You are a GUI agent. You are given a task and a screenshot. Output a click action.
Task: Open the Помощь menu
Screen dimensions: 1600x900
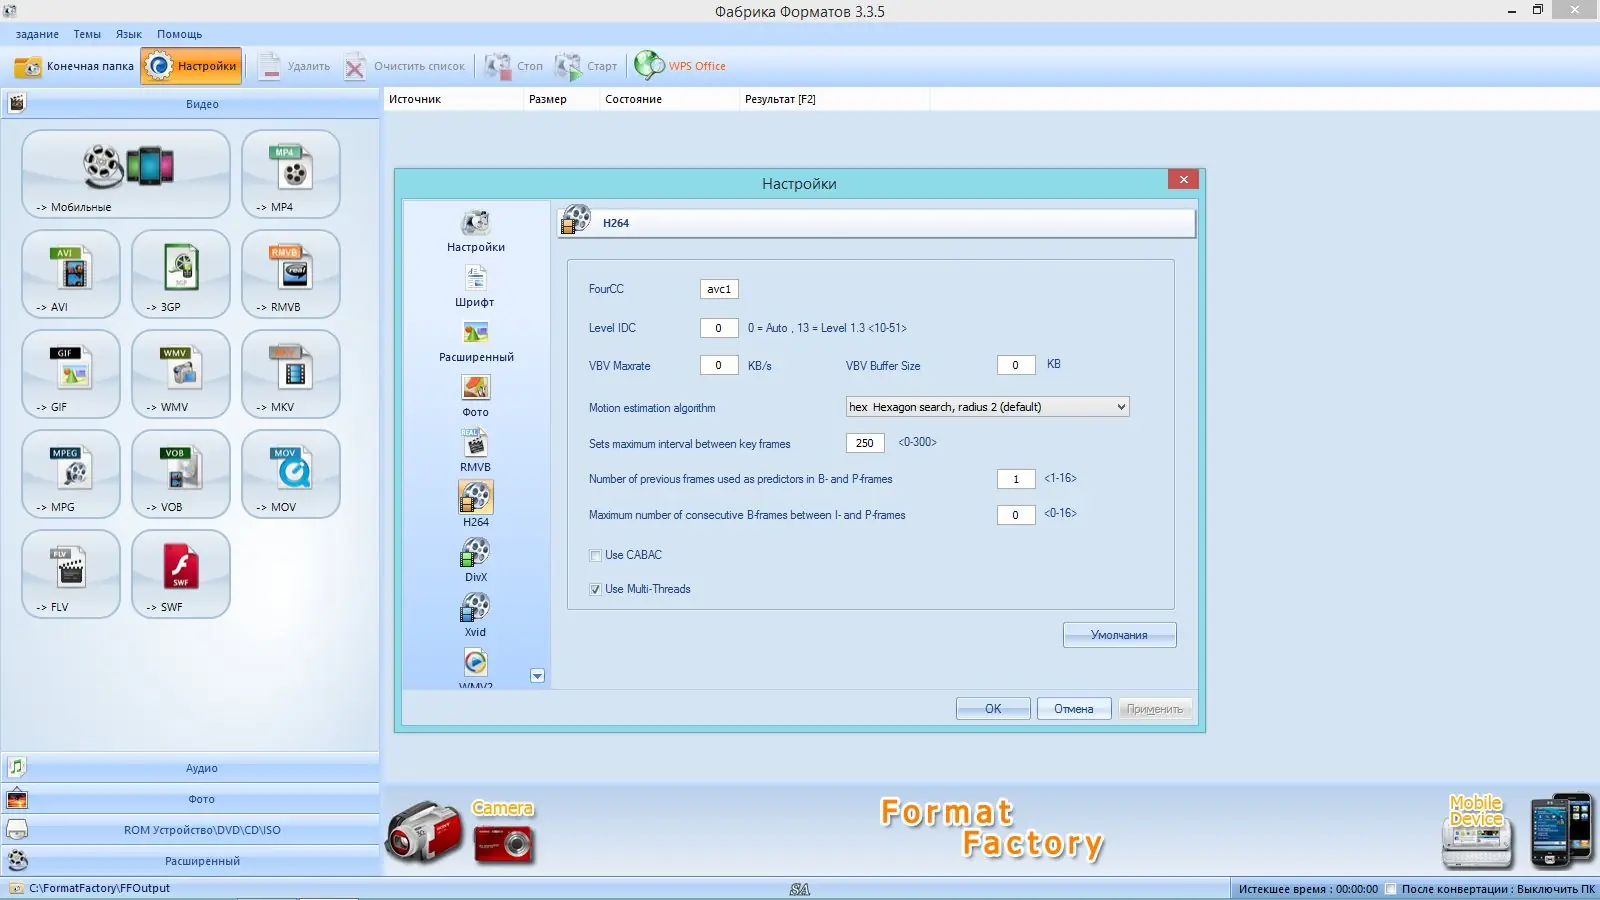(179, 34)
